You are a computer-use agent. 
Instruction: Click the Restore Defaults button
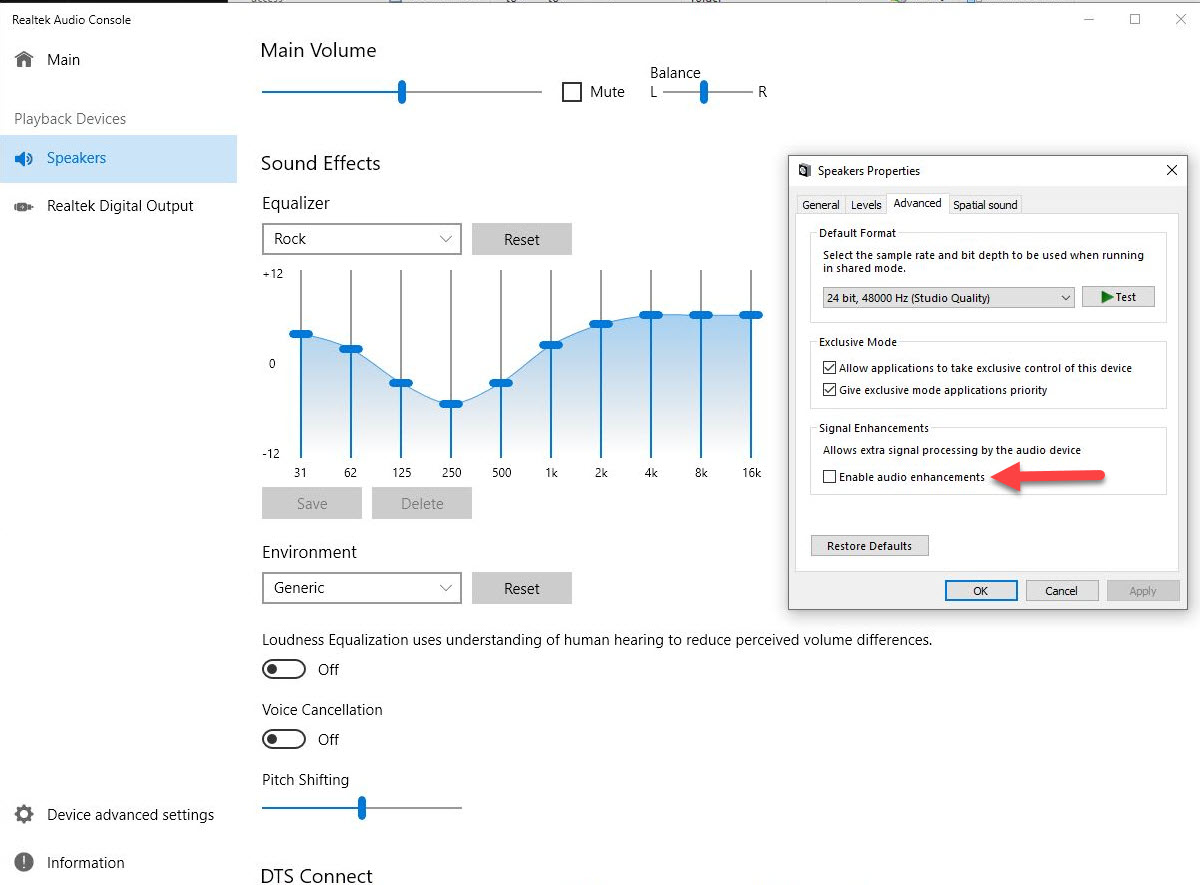[x=869, y=545]
